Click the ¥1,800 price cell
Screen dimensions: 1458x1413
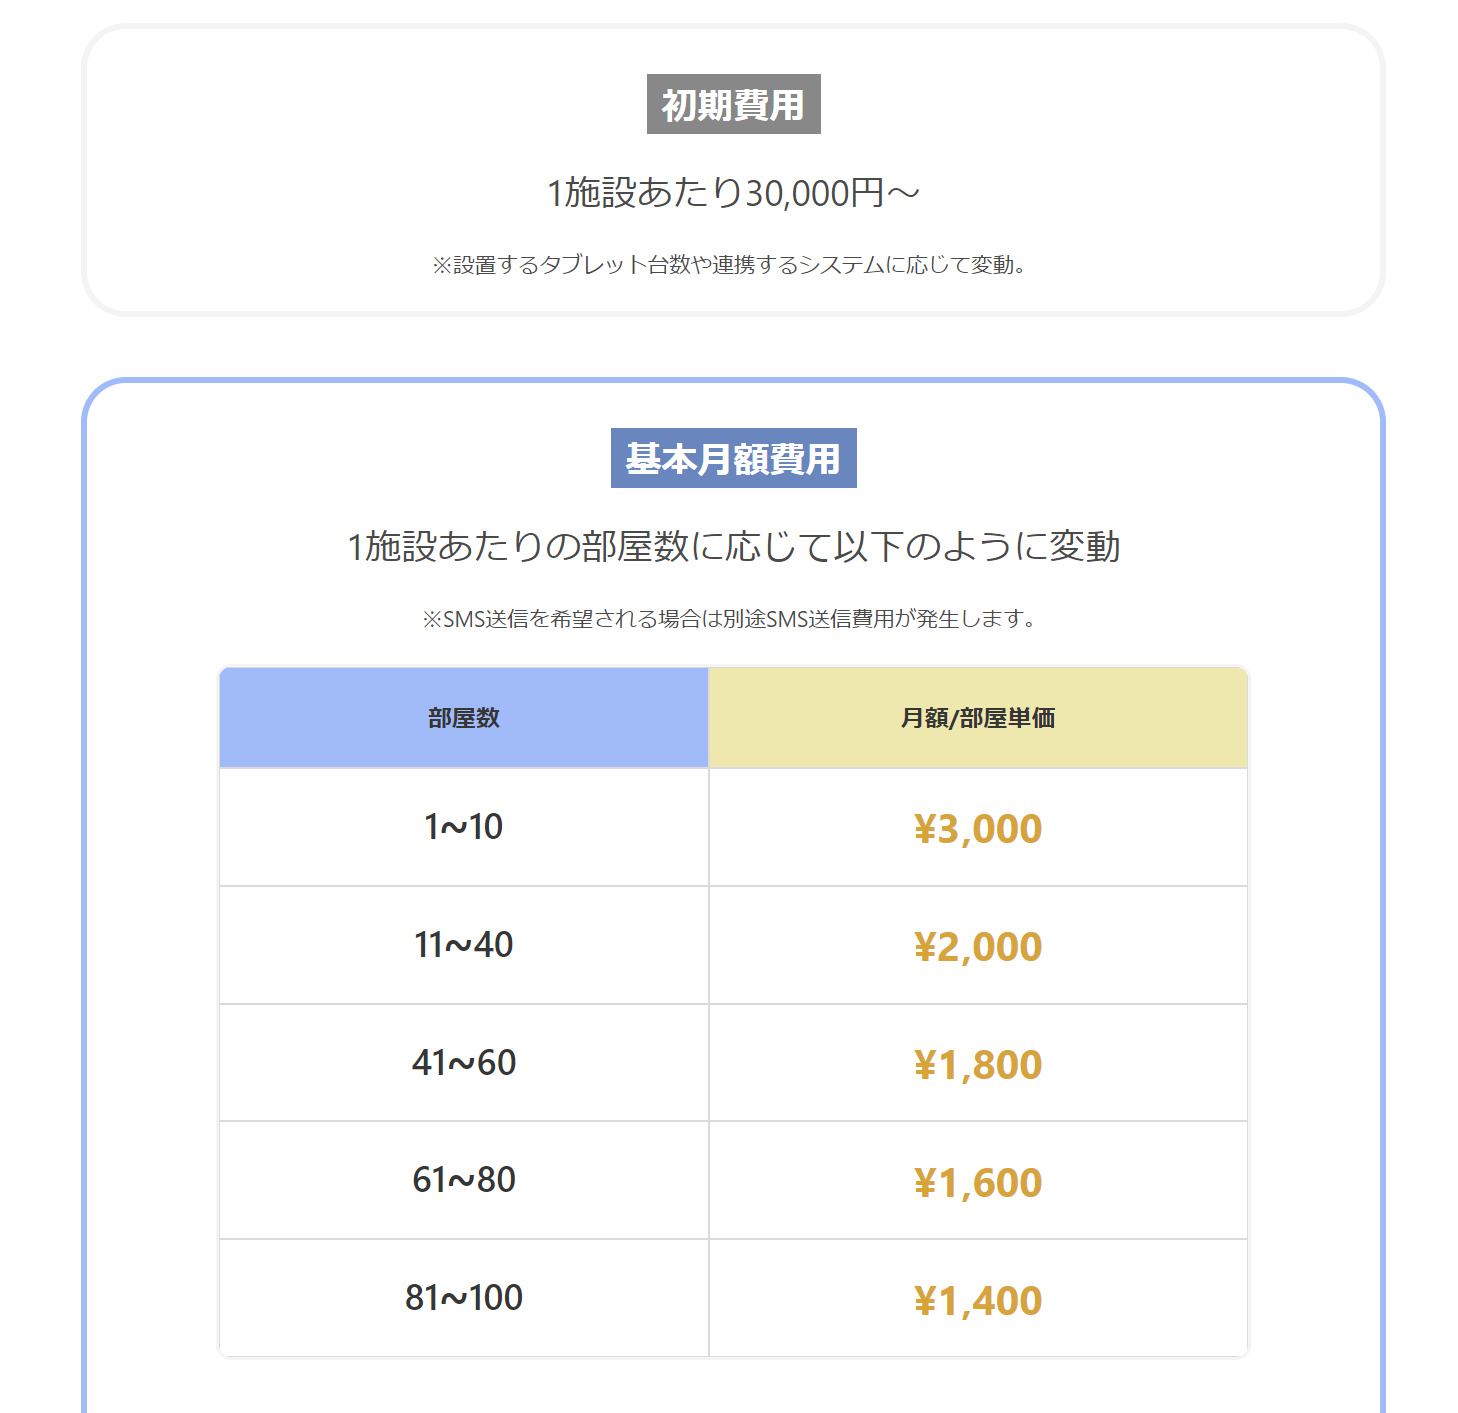[x=977, y=1065]
